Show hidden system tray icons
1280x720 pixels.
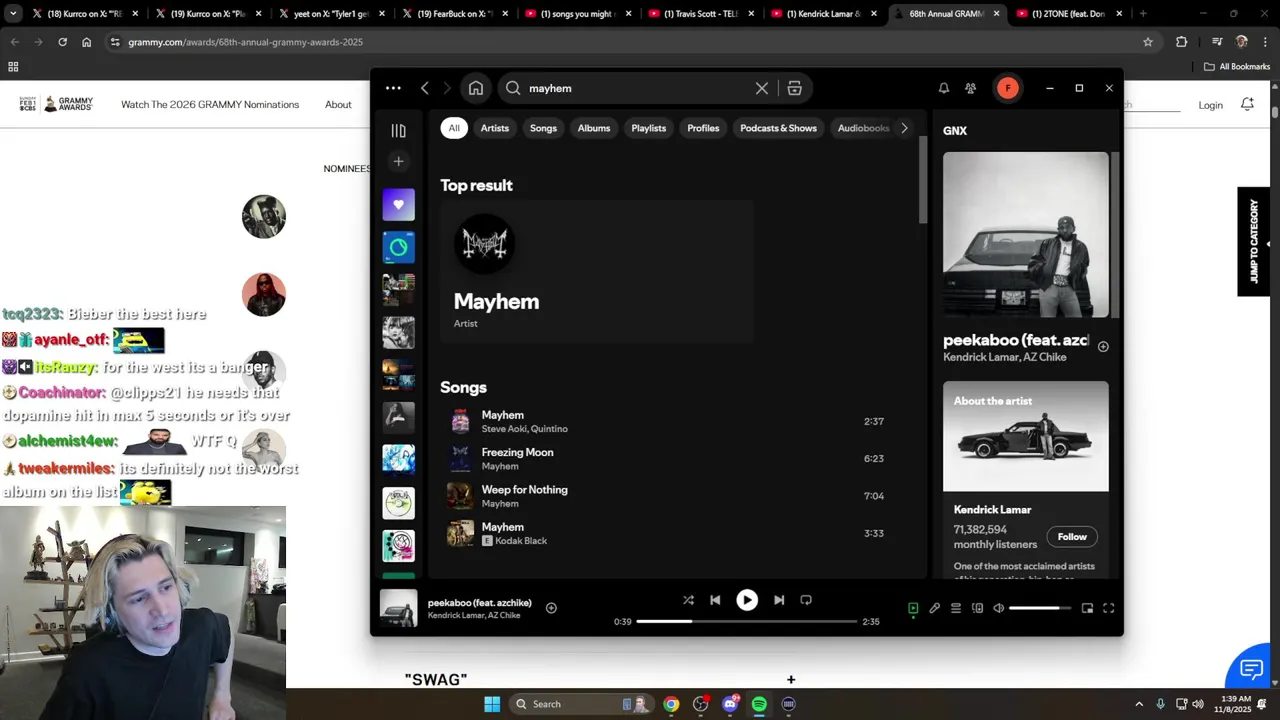click(1138, 704)
